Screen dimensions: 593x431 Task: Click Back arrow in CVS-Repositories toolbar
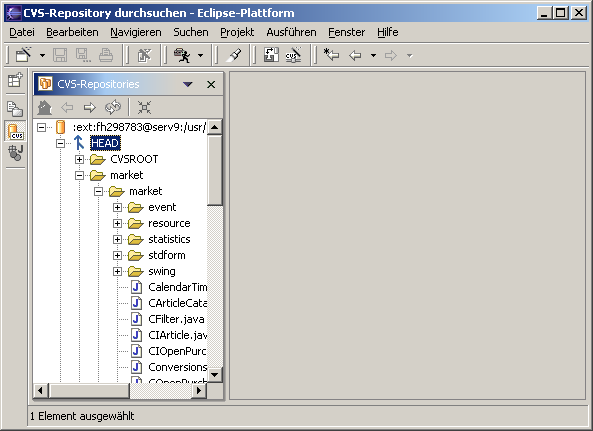click(x=67, y=107)
